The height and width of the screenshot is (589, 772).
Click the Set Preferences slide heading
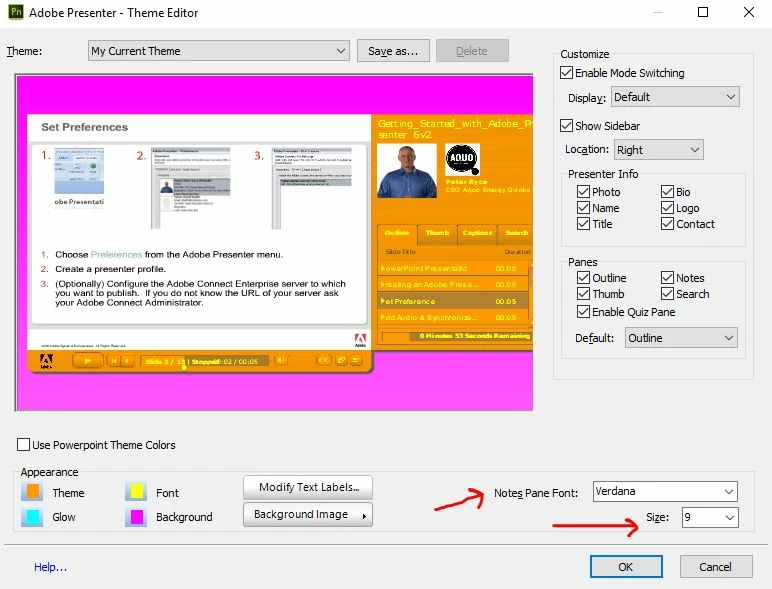click(85, 127)
